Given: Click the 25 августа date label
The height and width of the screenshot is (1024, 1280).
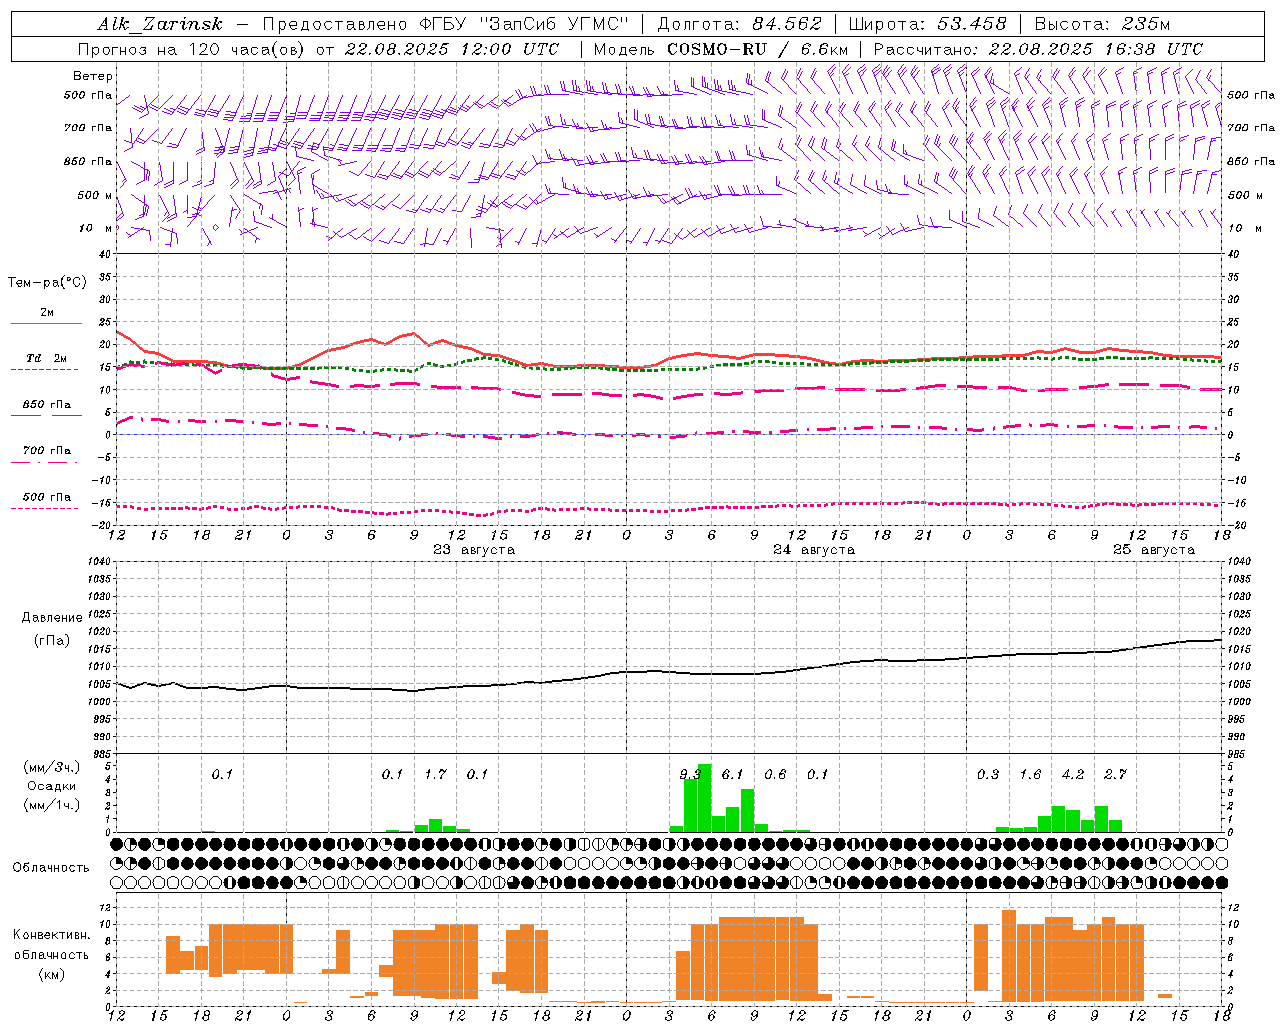Looking at the screenshot, I should pyautogui.click(x=1154, y=550).
